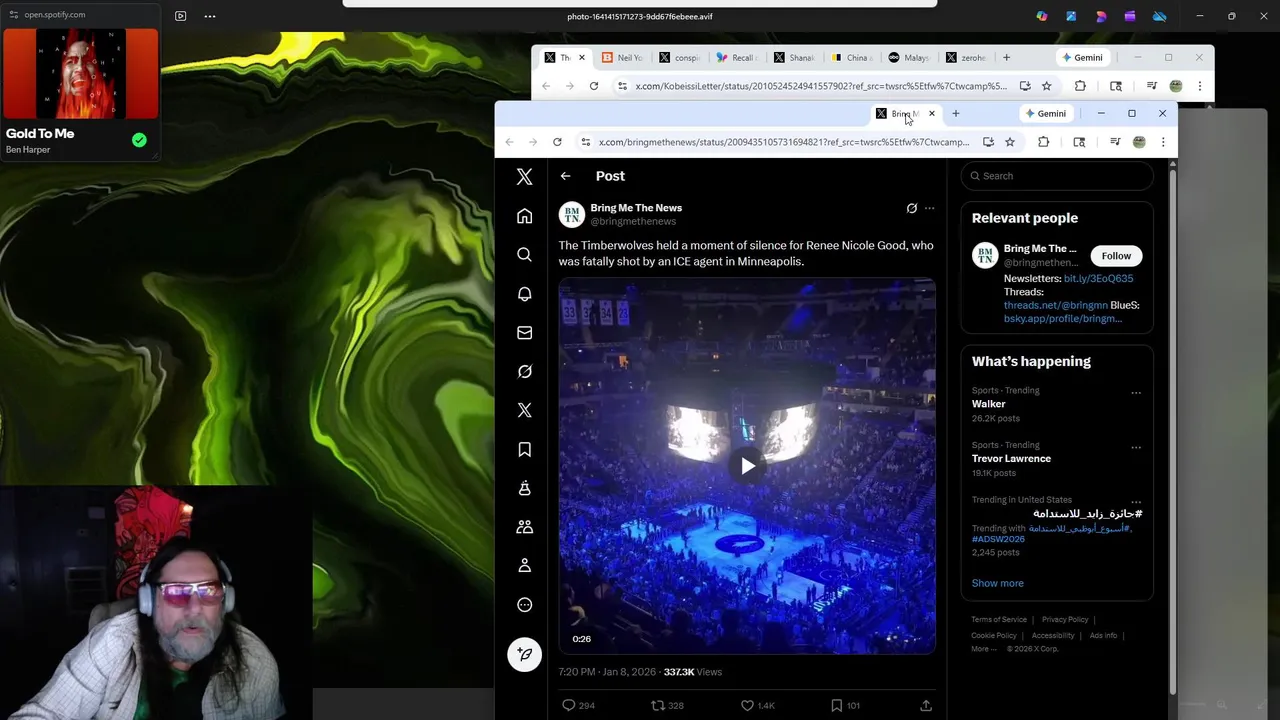Image resolution: width=1280 pixels, height=720 pixels.
Task: Open more options for the Arabic hashtag trend
Action: coord(1136,502)
